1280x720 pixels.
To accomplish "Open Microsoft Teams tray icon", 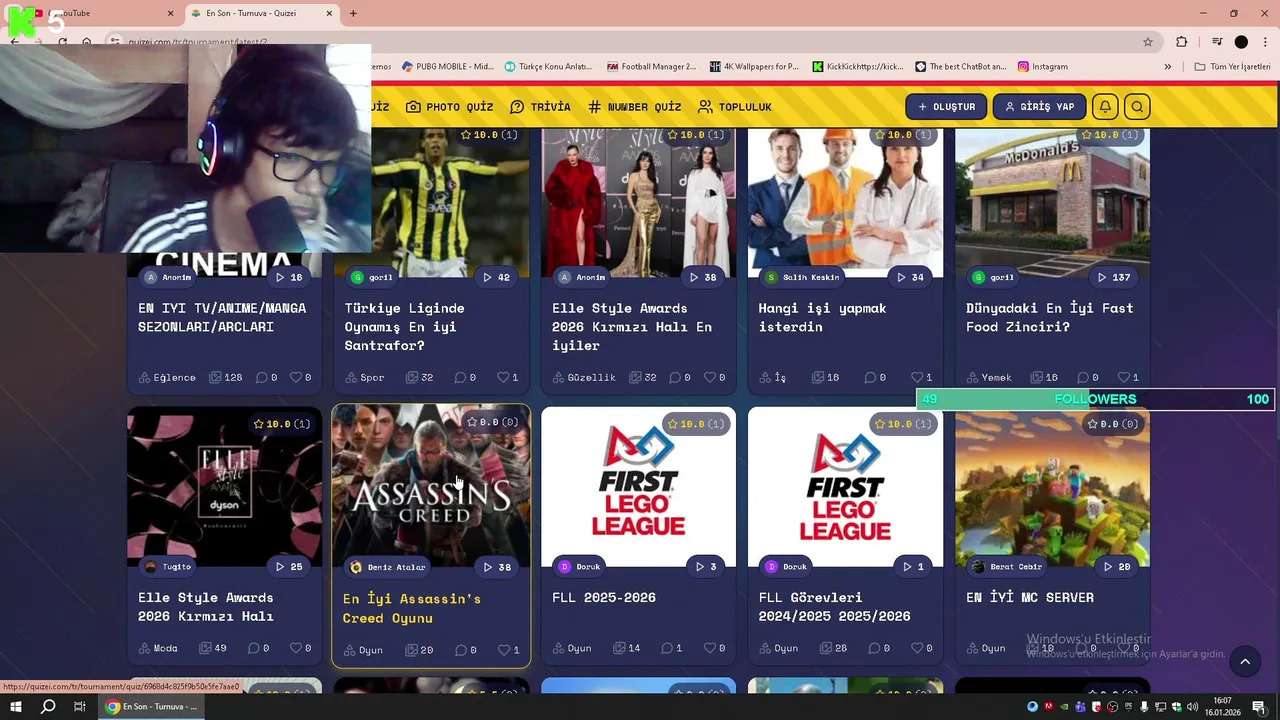I will pyautogui.click(x=1080, y=707).
